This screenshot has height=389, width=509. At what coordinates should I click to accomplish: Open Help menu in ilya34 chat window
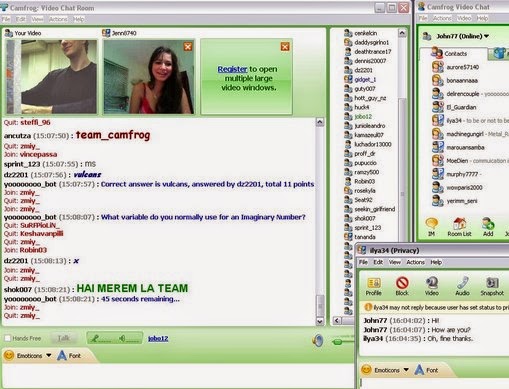(436, 262)
